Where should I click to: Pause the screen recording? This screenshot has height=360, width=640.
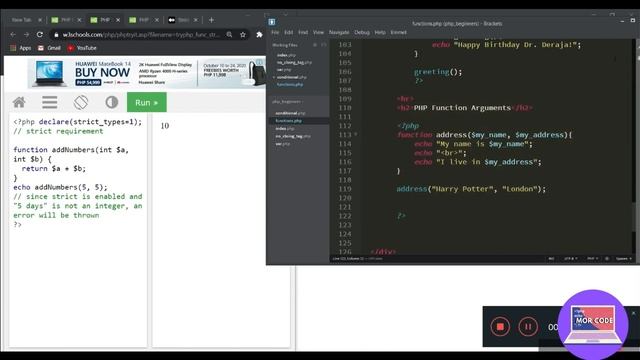click(x=528, y=327)
